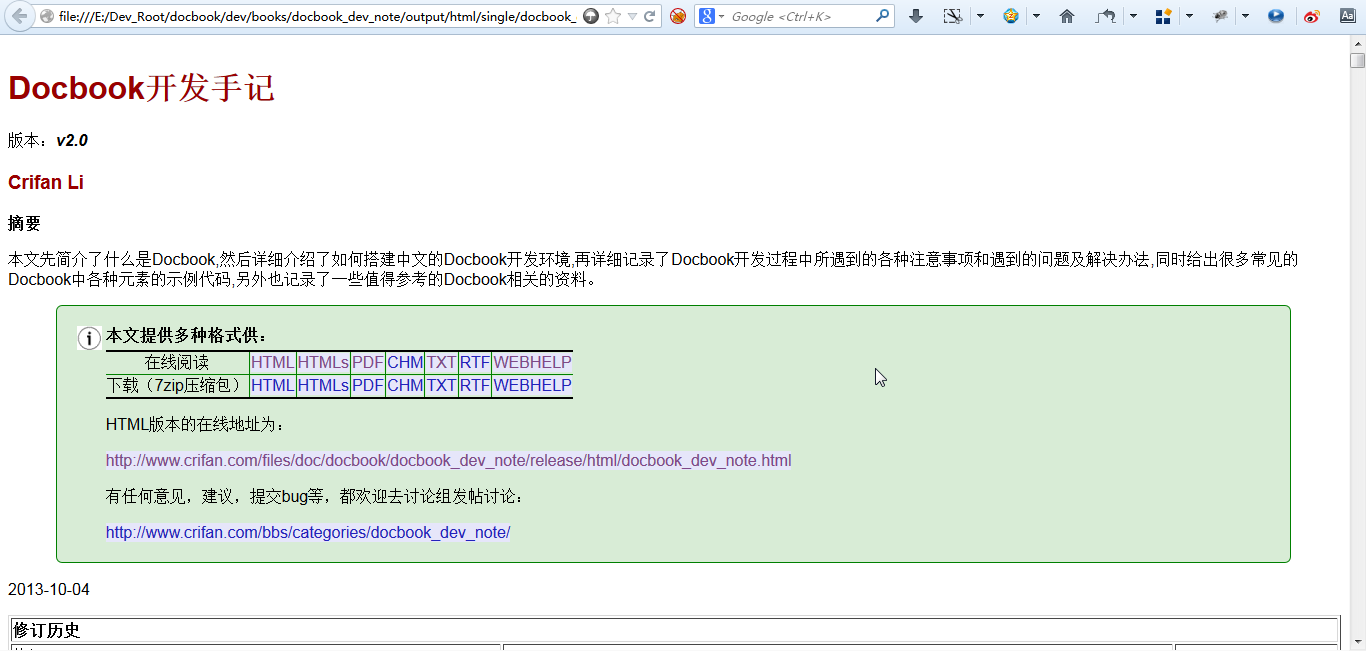Reload the current page

[650, 16]
